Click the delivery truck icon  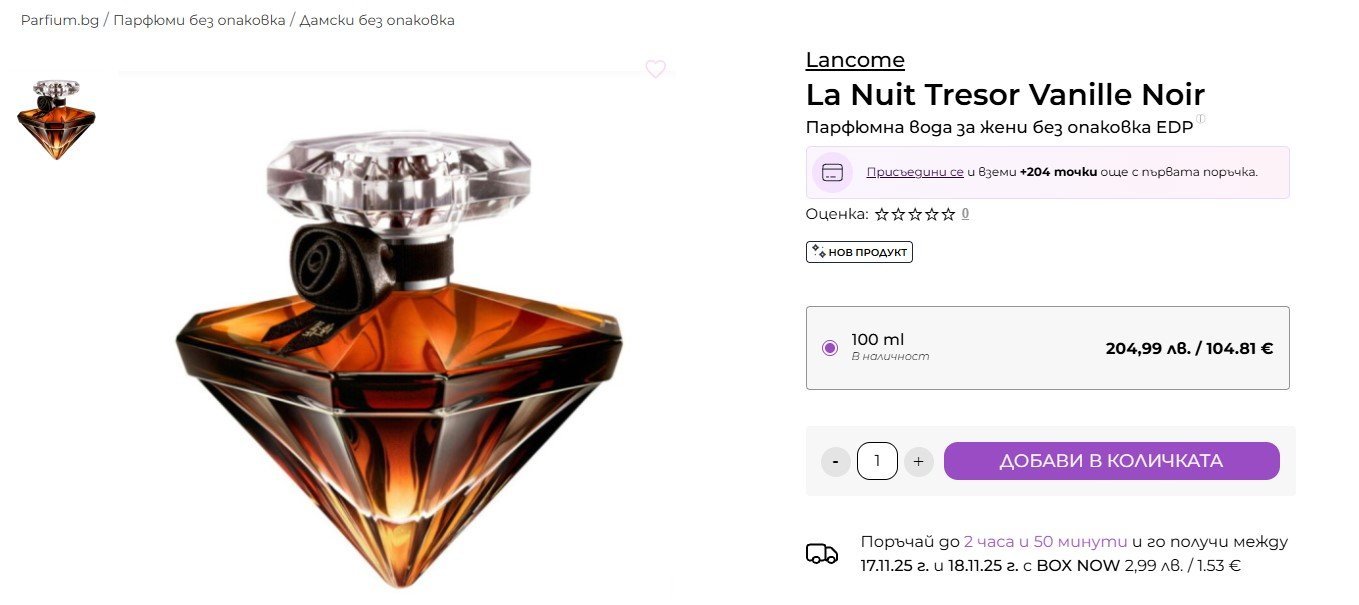click(x=822, y=554)
